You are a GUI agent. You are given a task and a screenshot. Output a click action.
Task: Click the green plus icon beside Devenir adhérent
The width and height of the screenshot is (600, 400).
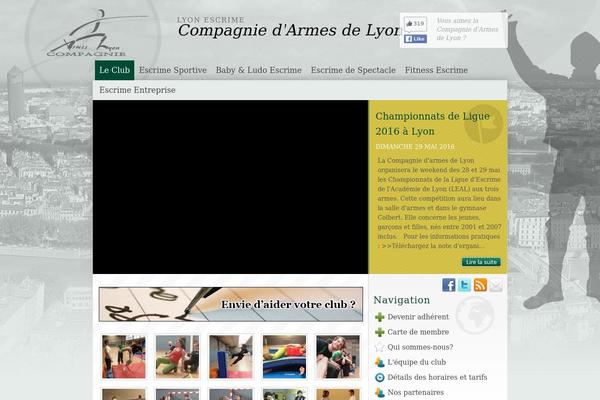click(380, 317)
